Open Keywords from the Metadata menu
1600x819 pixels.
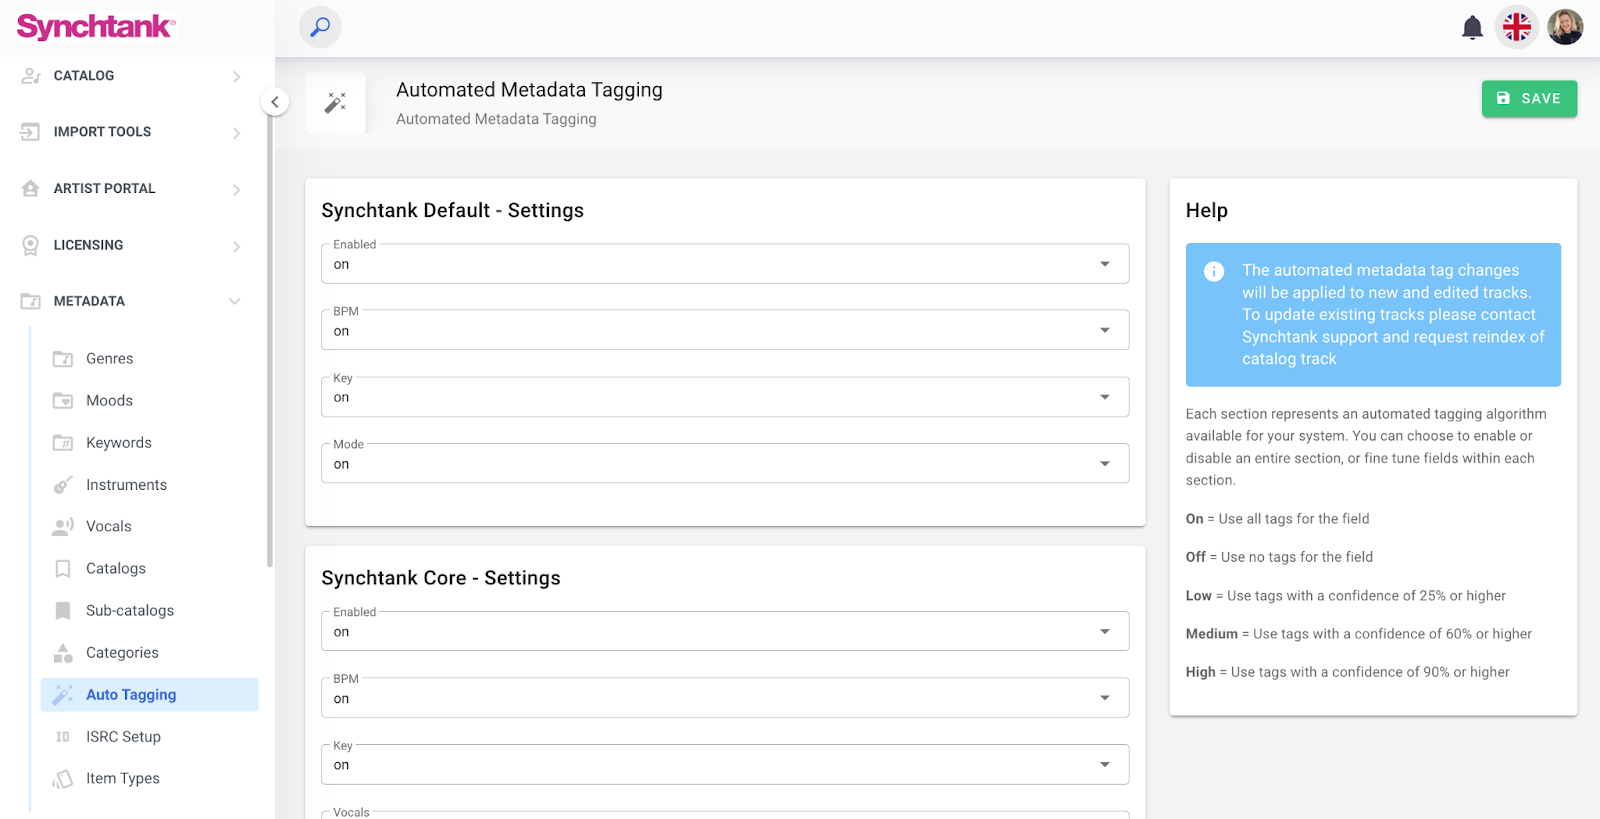tap(119, 443)
